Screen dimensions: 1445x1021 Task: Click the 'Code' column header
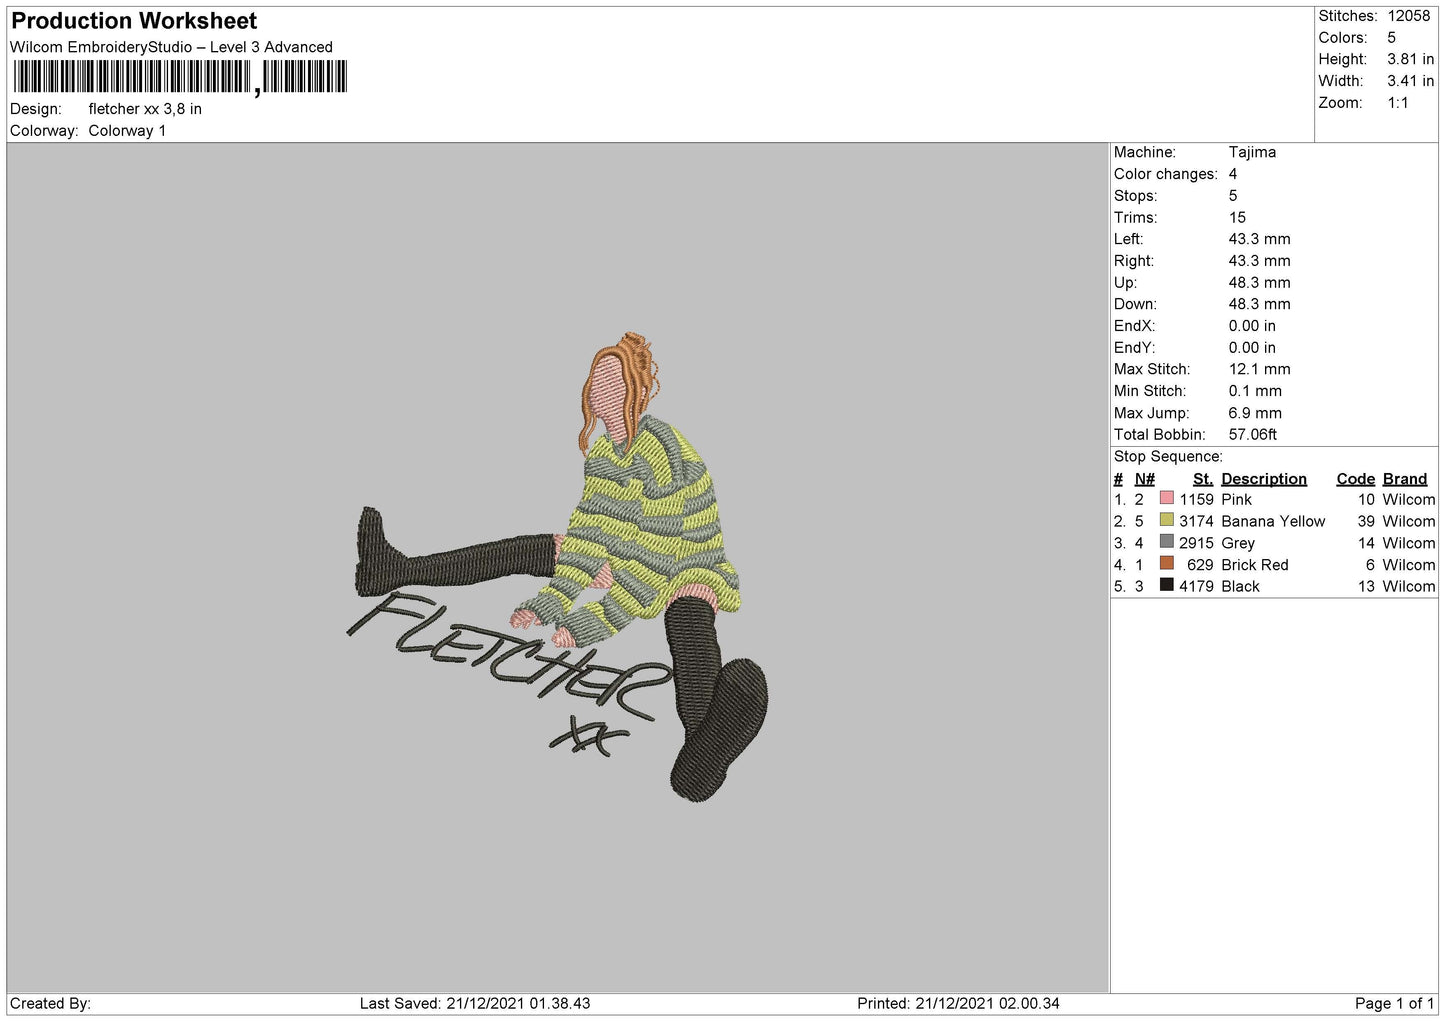tap(1355, 479)
